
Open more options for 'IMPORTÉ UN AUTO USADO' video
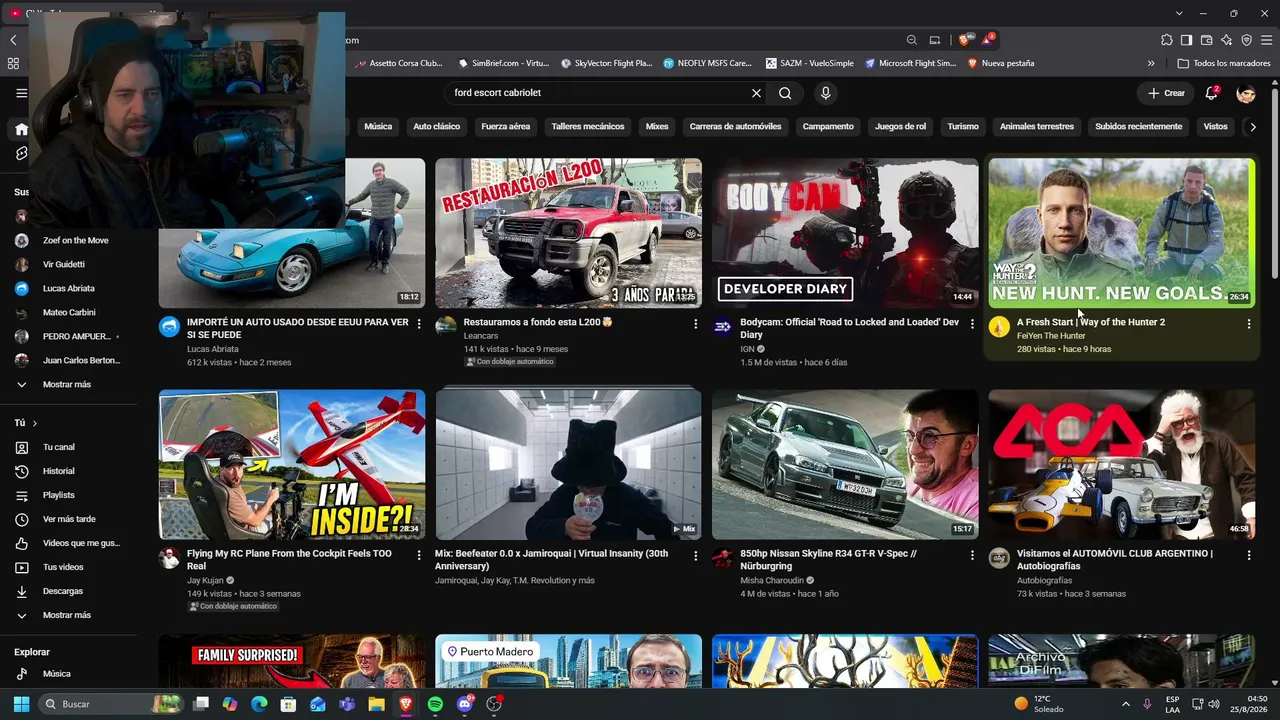[x=419, y=323]
